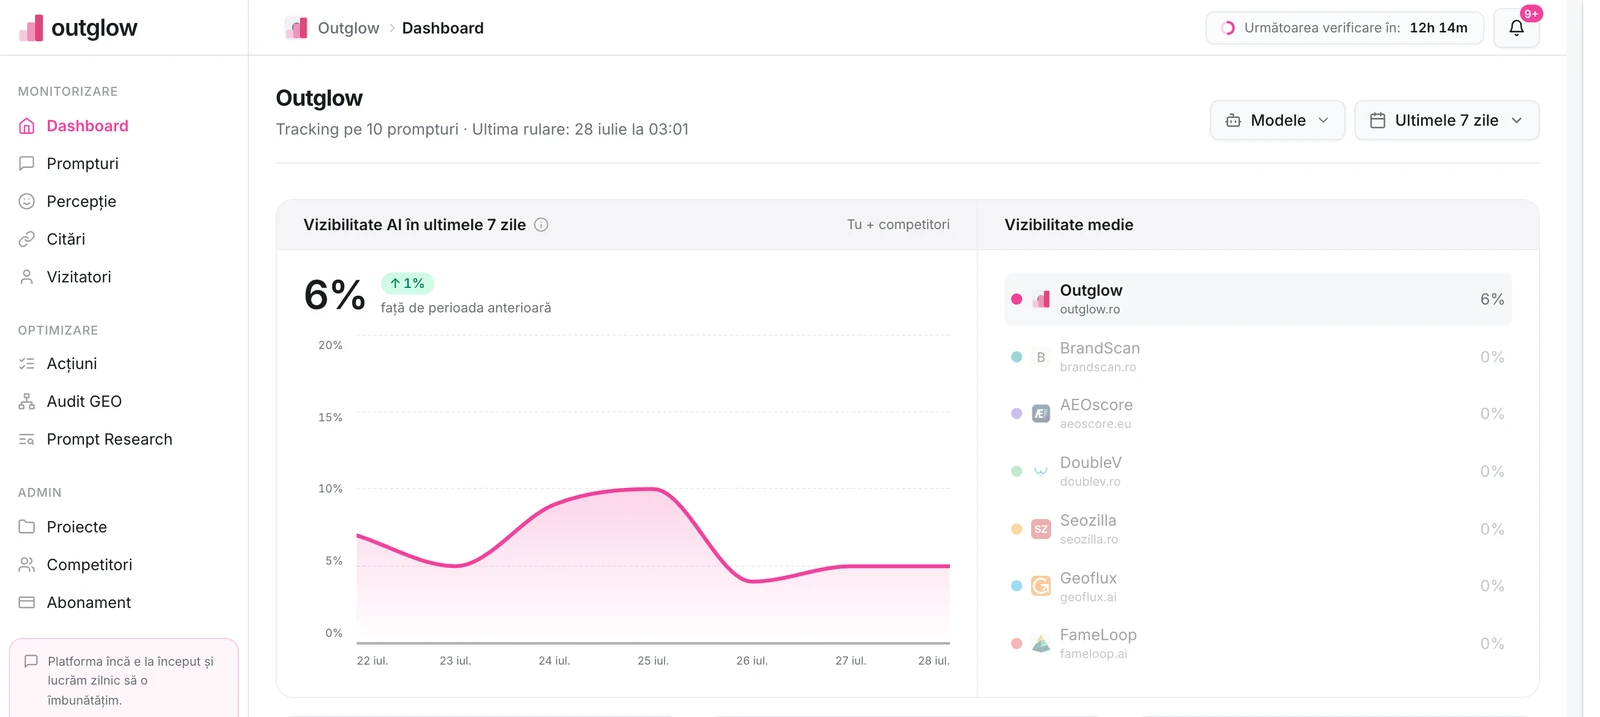The height and width of the screenshot is (717, 1600).
Task: Click the orange Seozilla color dot
Action: pos(1017,529)
